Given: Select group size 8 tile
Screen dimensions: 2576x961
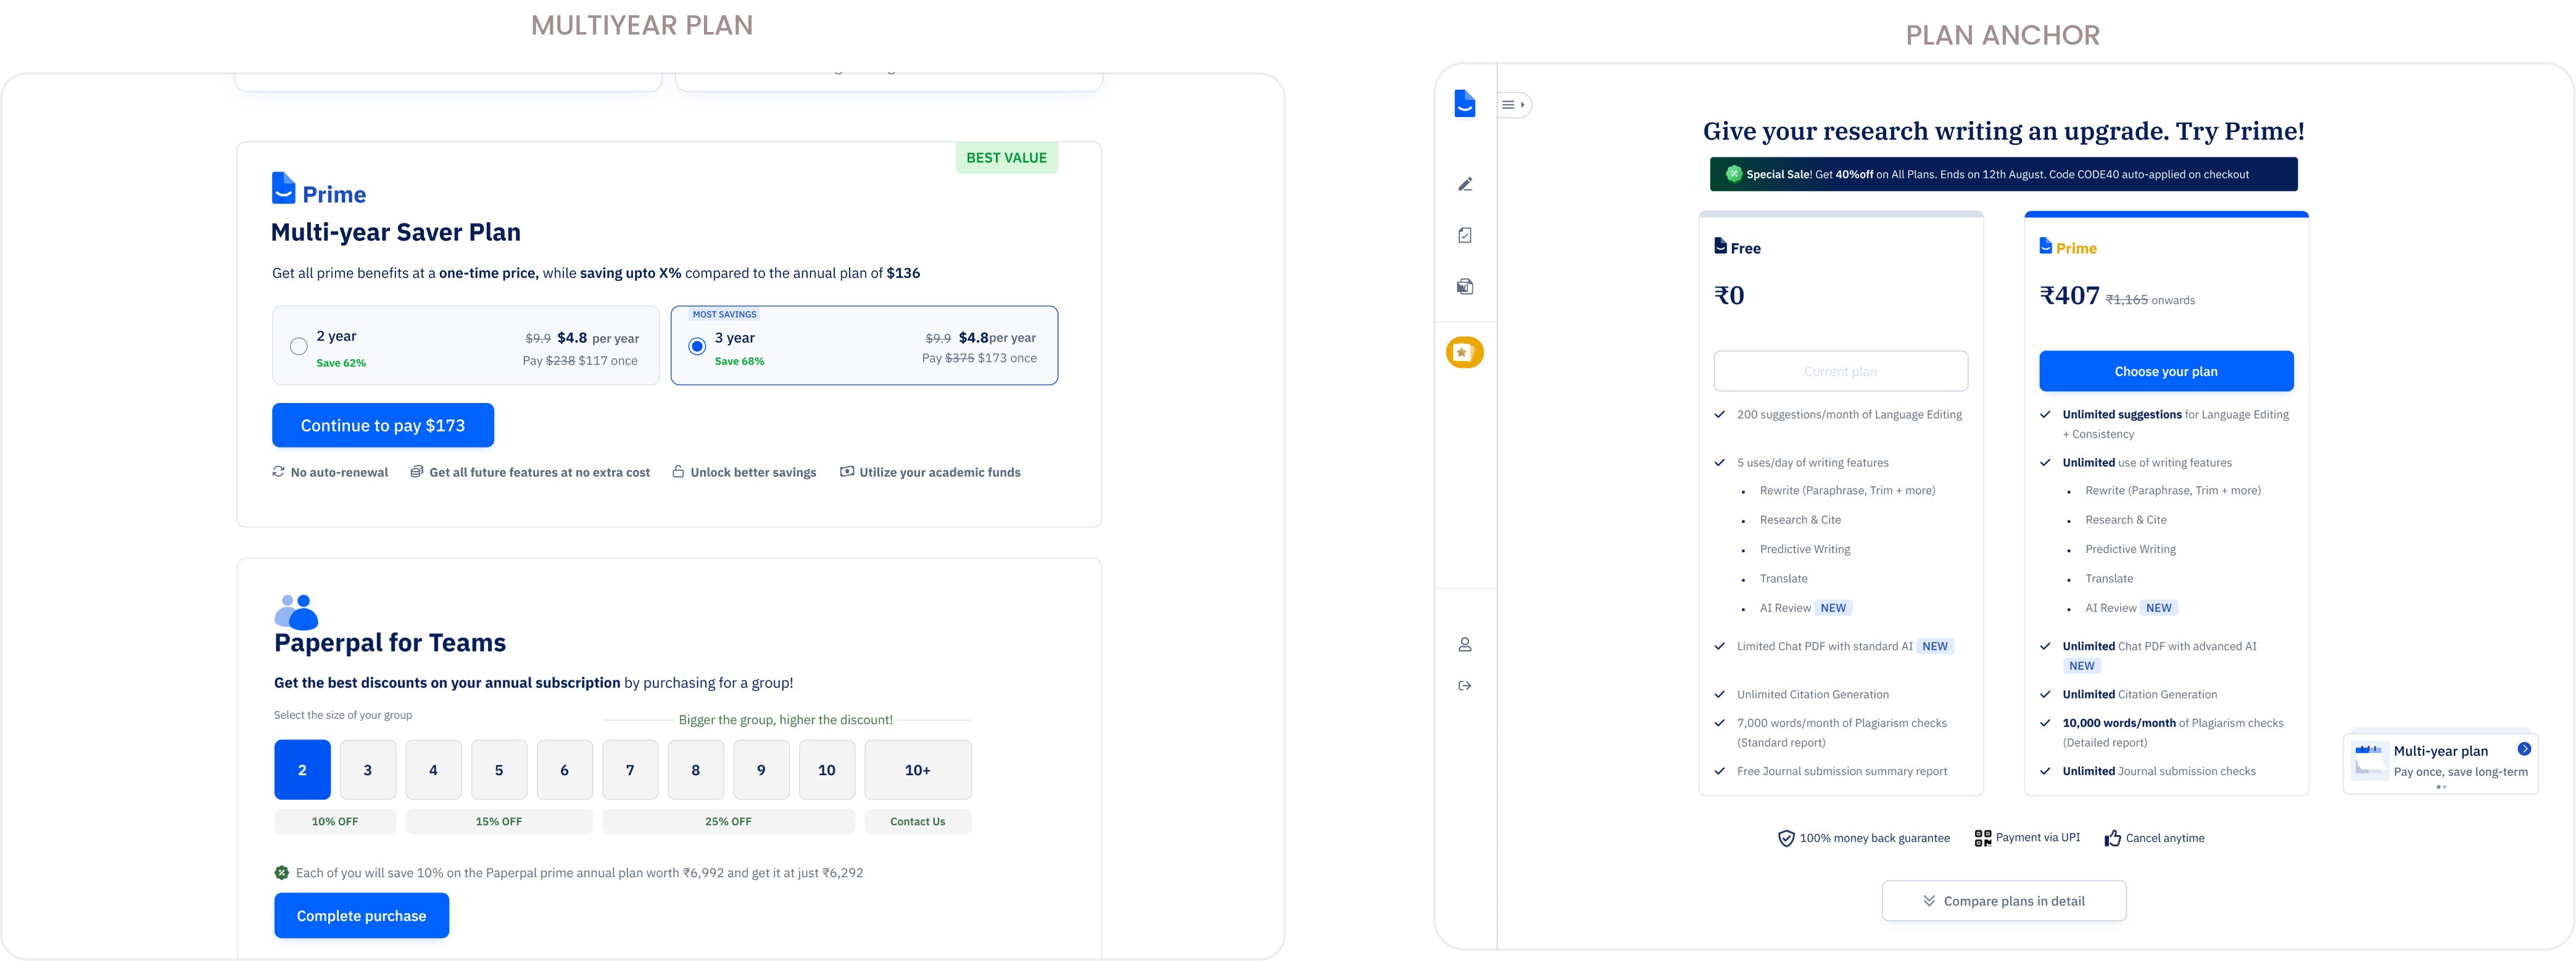Looking at the screenshot, I should [x=695, y=770].
